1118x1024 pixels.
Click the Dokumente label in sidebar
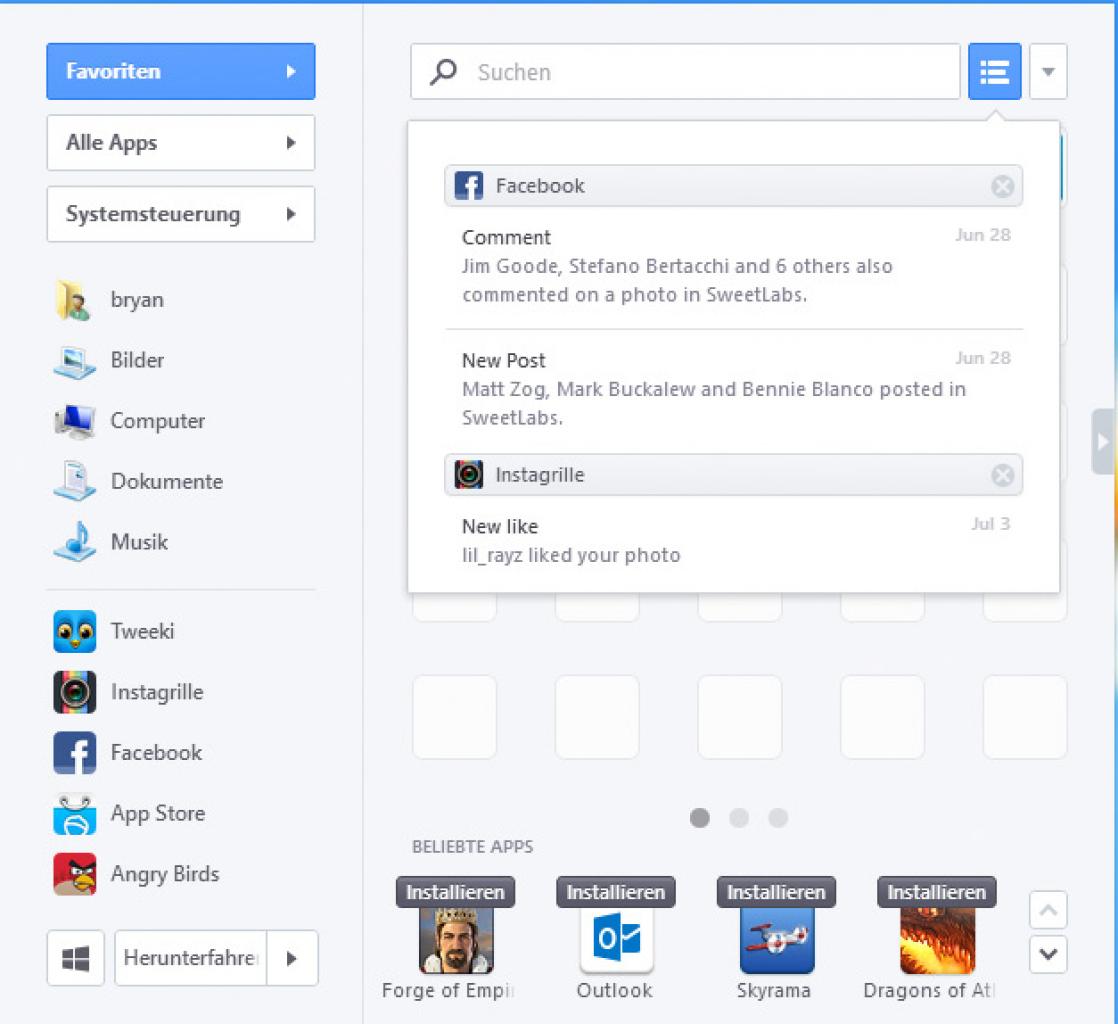[x=167, y=481]
